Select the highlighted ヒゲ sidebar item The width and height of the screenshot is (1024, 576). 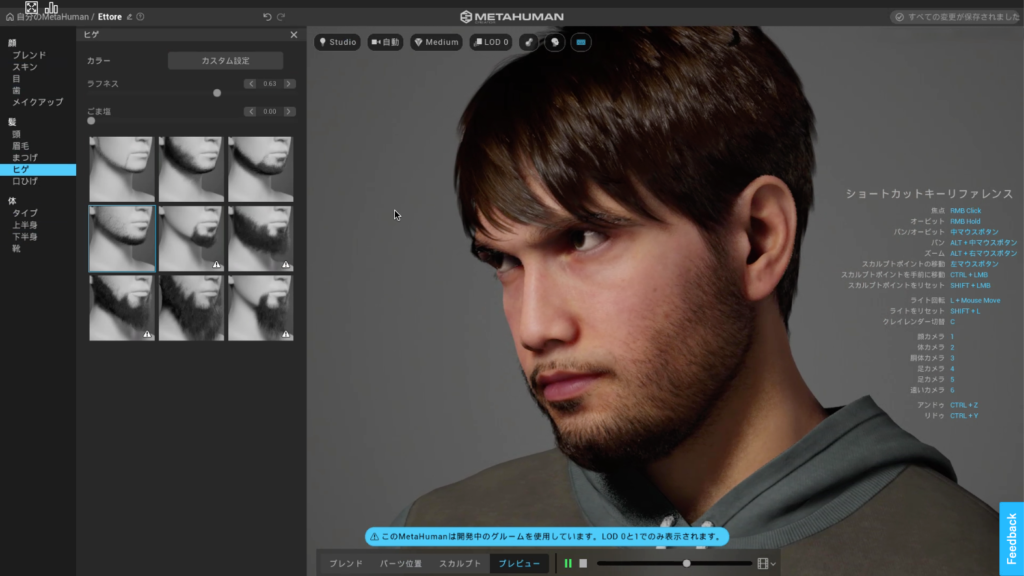tap(38, 170)
